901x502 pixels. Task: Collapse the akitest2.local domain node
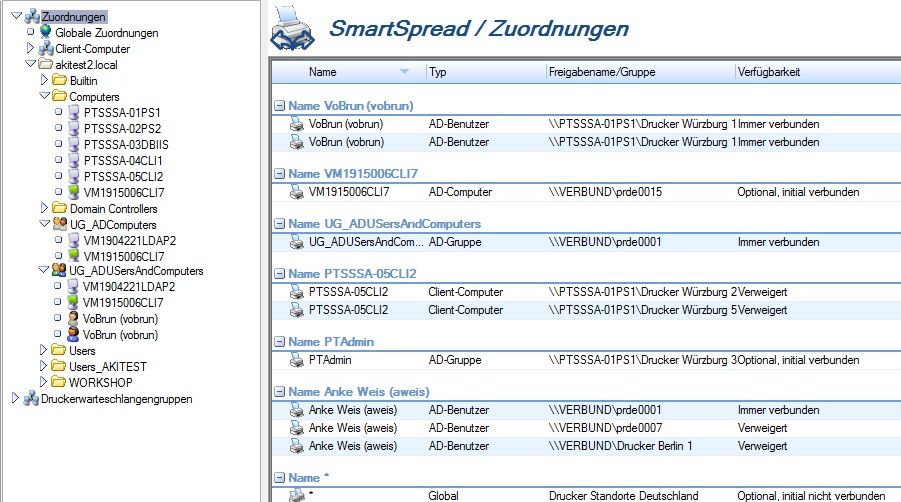(30, 64)
